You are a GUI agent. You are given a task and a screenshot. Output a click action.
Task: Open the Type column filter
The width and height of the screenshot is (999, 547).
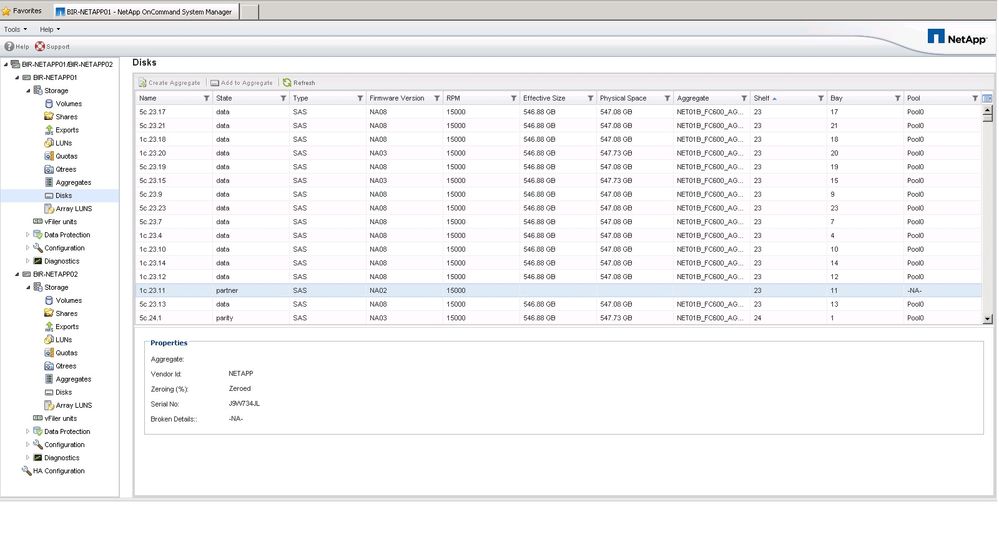360,98
